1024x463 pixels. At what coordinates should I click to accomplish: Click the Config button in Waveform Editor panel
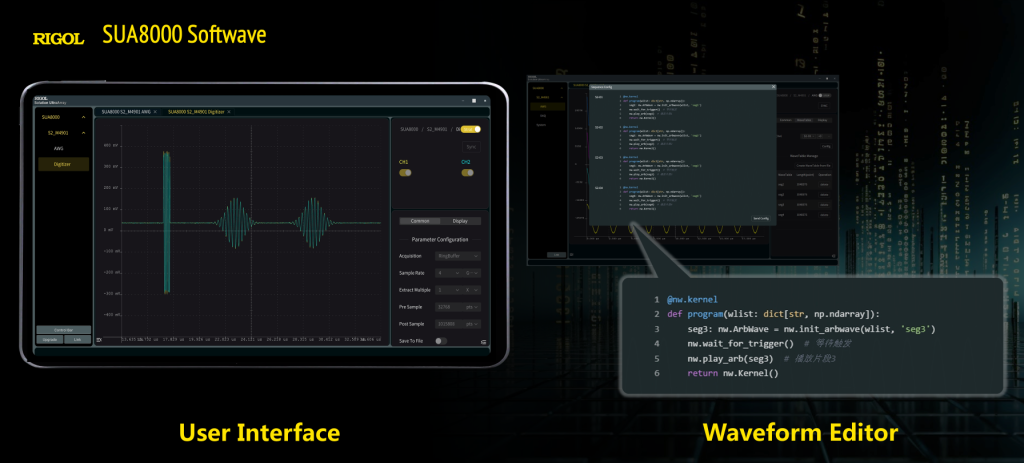pos(826,146)
